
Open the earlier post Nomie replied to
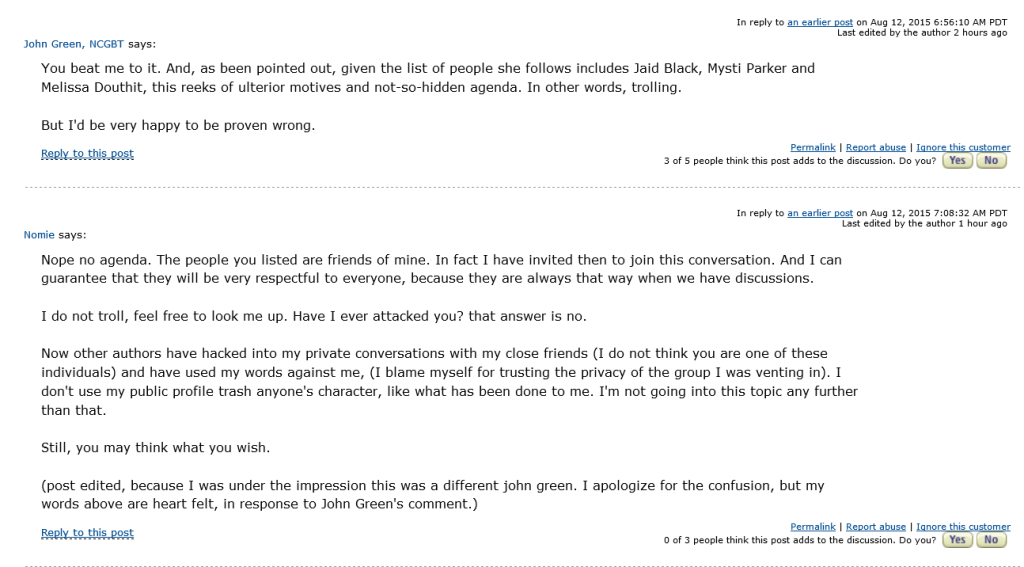820,213
